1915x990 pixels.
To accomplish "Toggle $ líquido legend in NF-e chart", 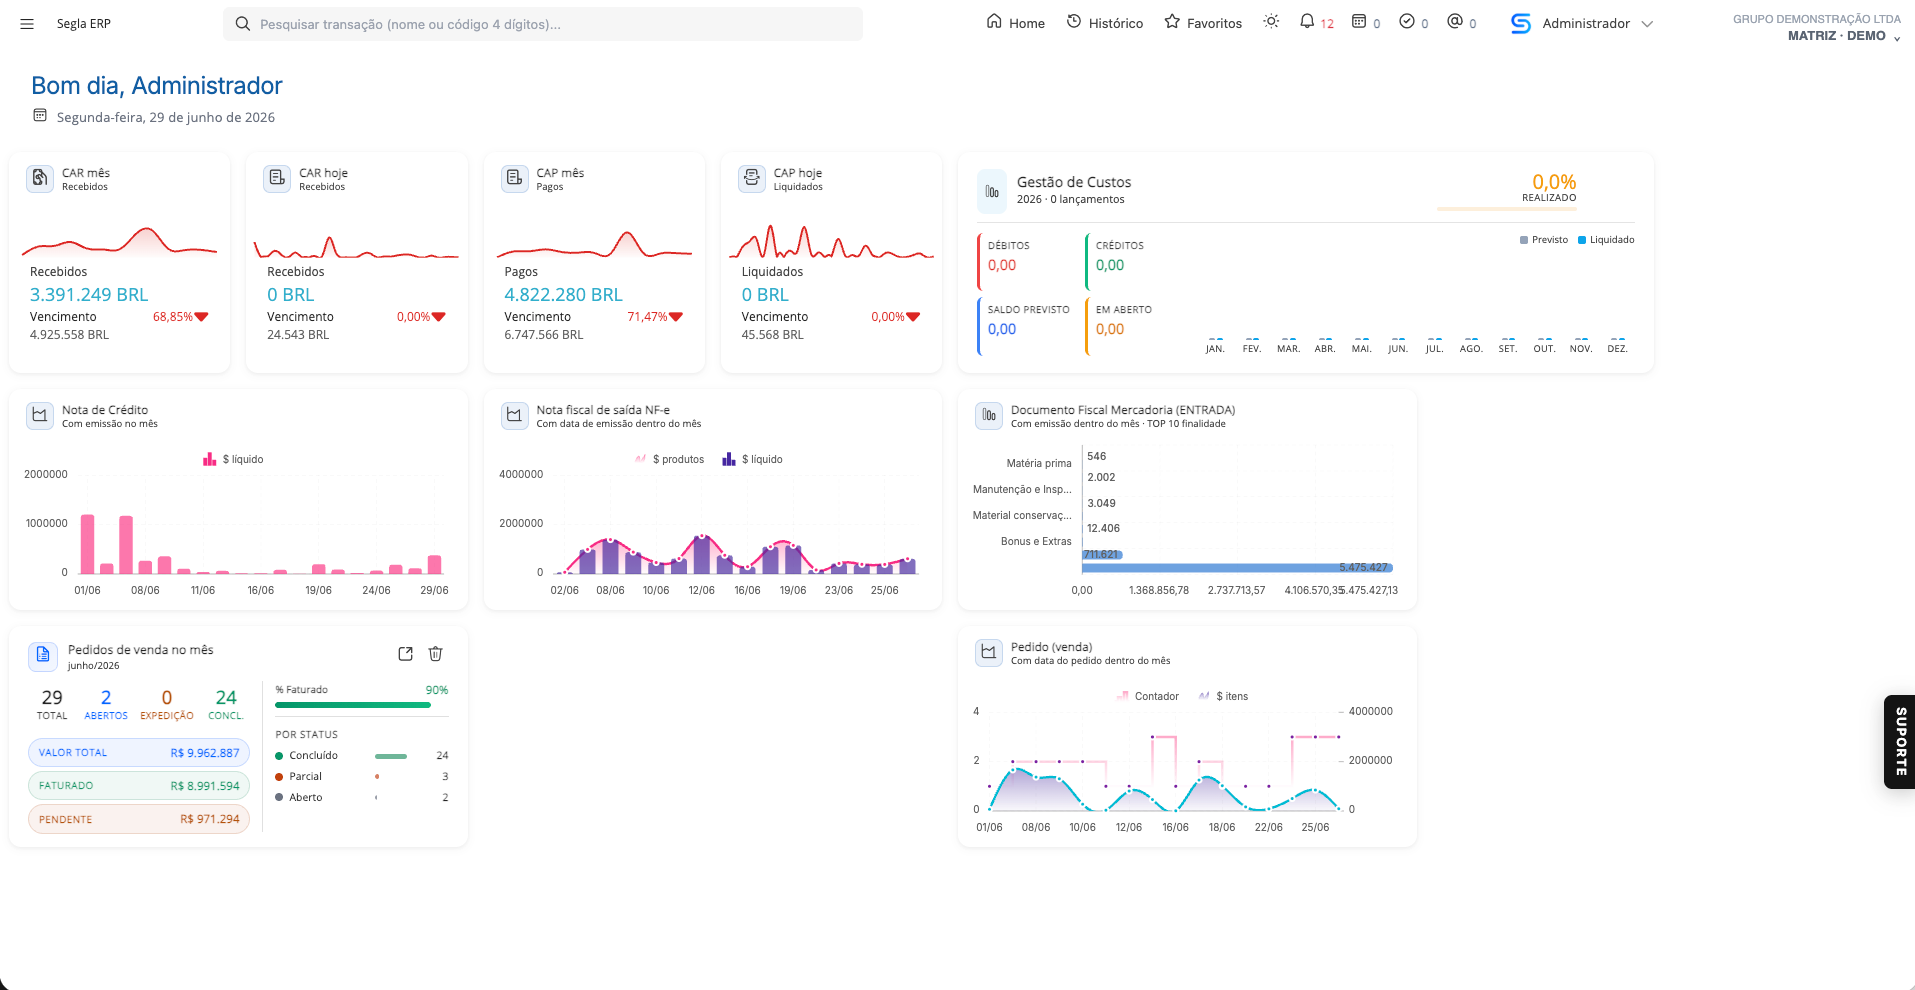I will (752, 459).
